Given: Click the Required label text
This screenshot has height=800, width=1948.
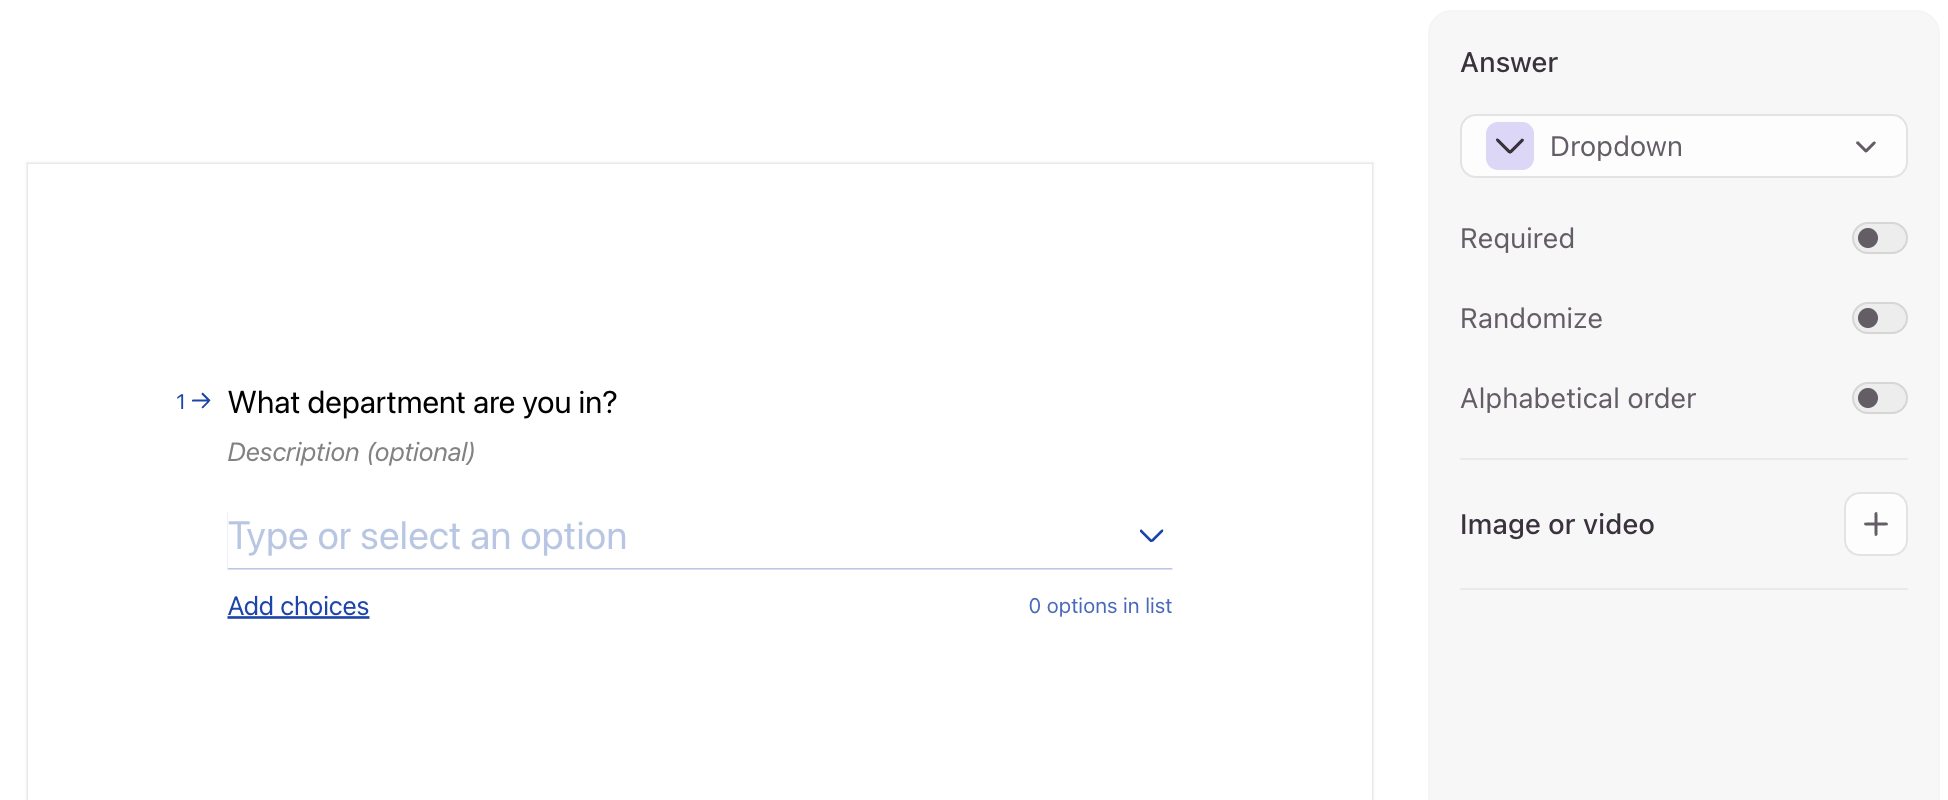Looking at the screenshot, I should coord(1517,238).
